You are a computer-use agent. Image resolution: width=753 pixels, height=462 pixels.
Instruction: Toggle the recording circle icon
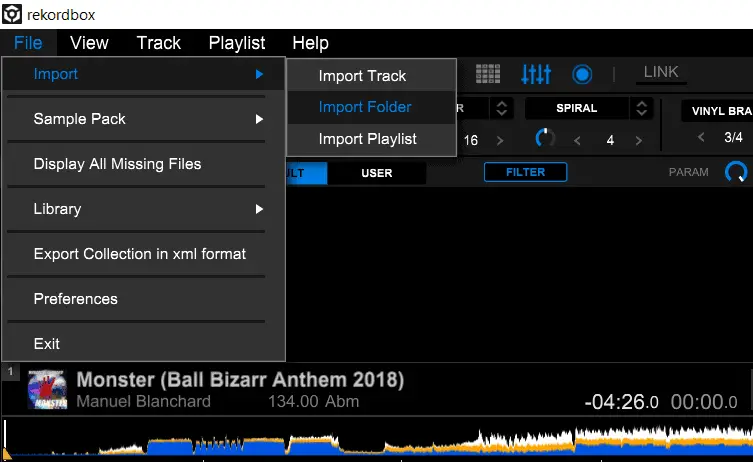tap(582, 74)
